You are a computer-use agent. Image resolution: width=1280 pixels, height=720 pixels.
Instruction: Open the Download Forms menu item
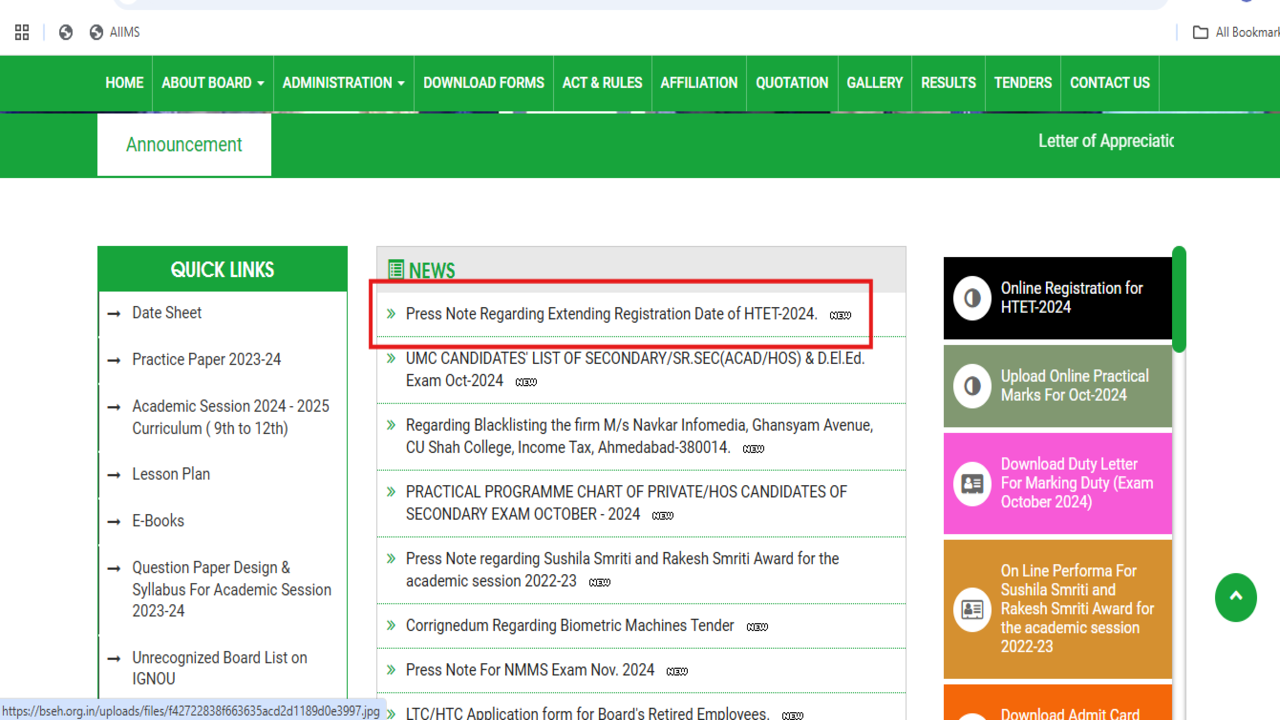click(483, 83)
